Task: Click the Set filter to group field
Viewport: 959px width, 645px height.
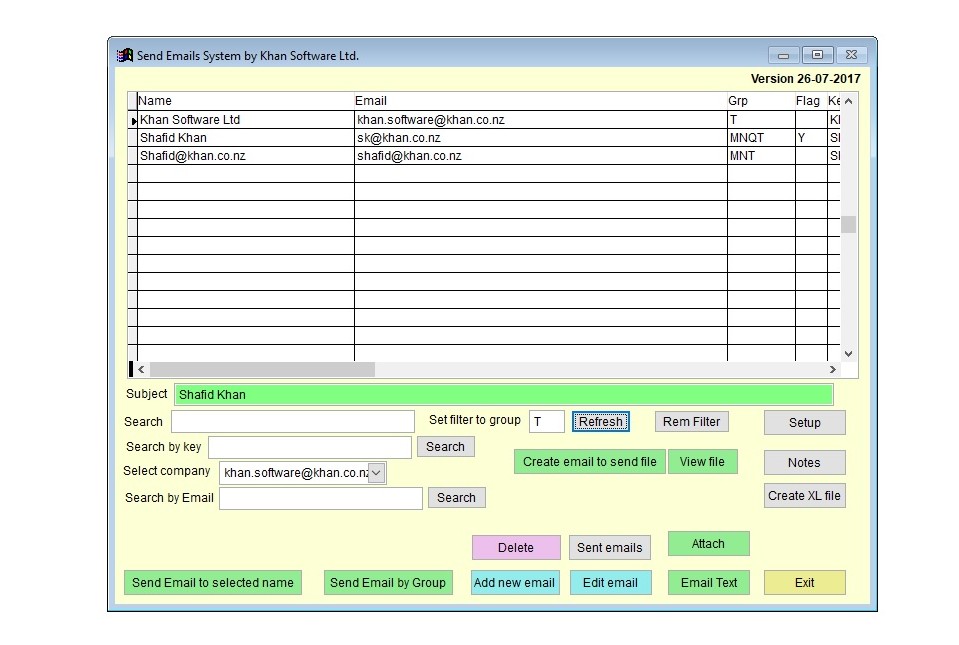Action: coord(546,422)
